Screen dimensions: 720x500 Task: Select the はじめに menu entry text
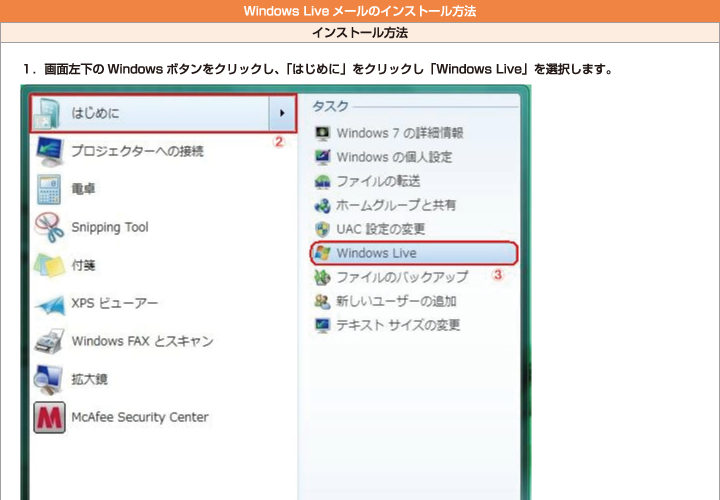(x=96, y=113)
